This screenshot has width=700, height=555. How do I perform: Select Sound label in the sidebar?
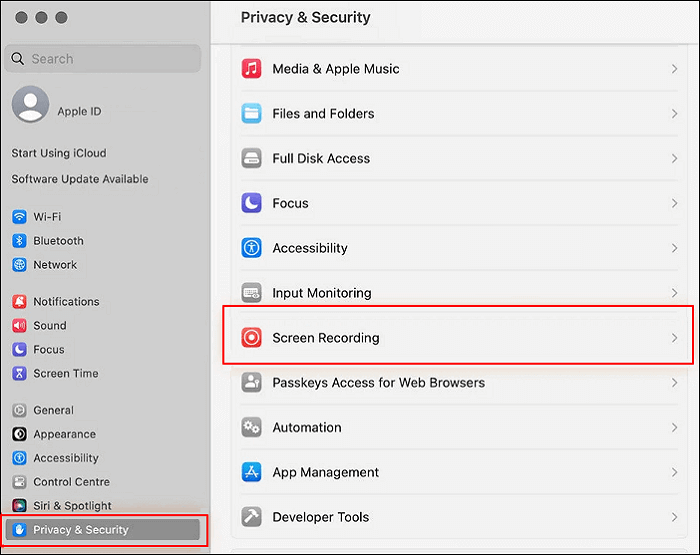(x=50, y=325)
